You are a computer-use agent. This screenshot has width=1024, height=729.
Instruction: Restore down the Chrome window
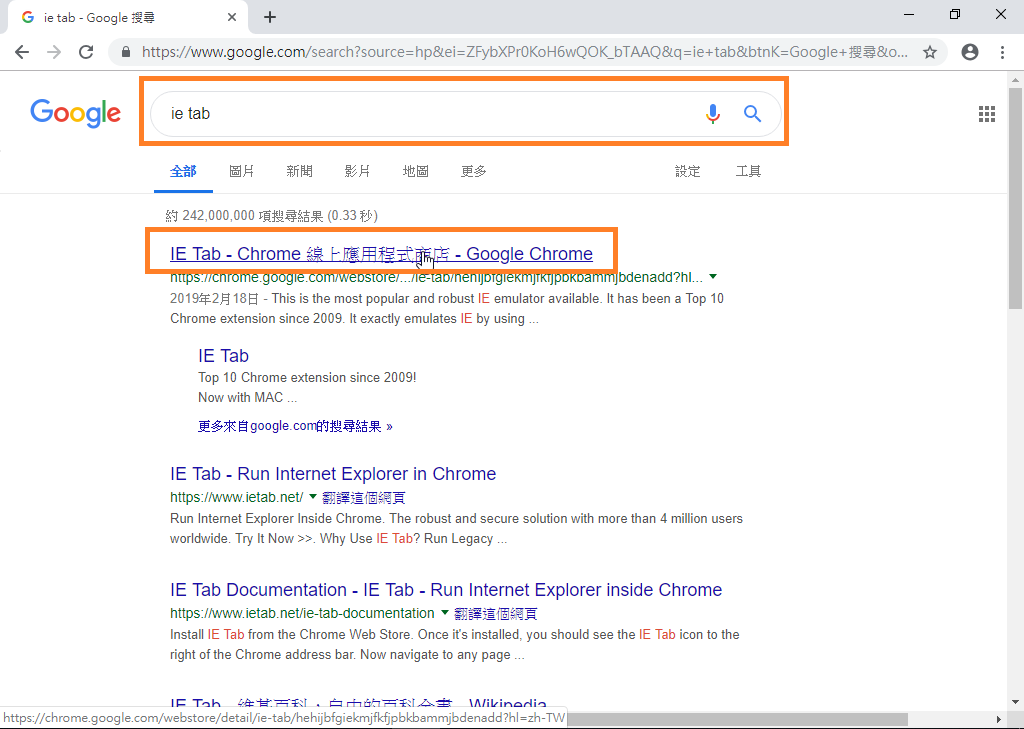pyautogui.click(x=955, y=14)
